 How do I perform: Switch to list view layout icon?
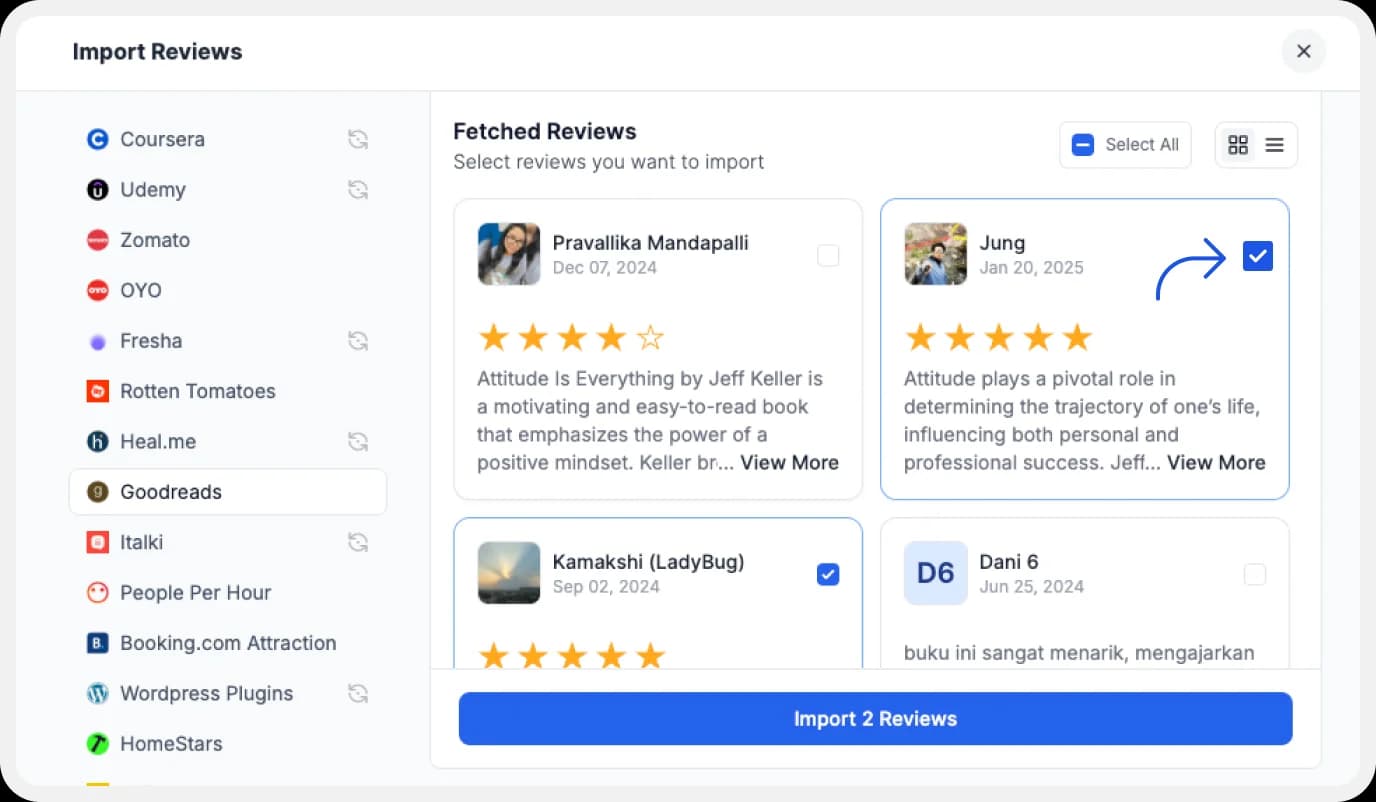pyautogui.click(x=1274, y=145)
